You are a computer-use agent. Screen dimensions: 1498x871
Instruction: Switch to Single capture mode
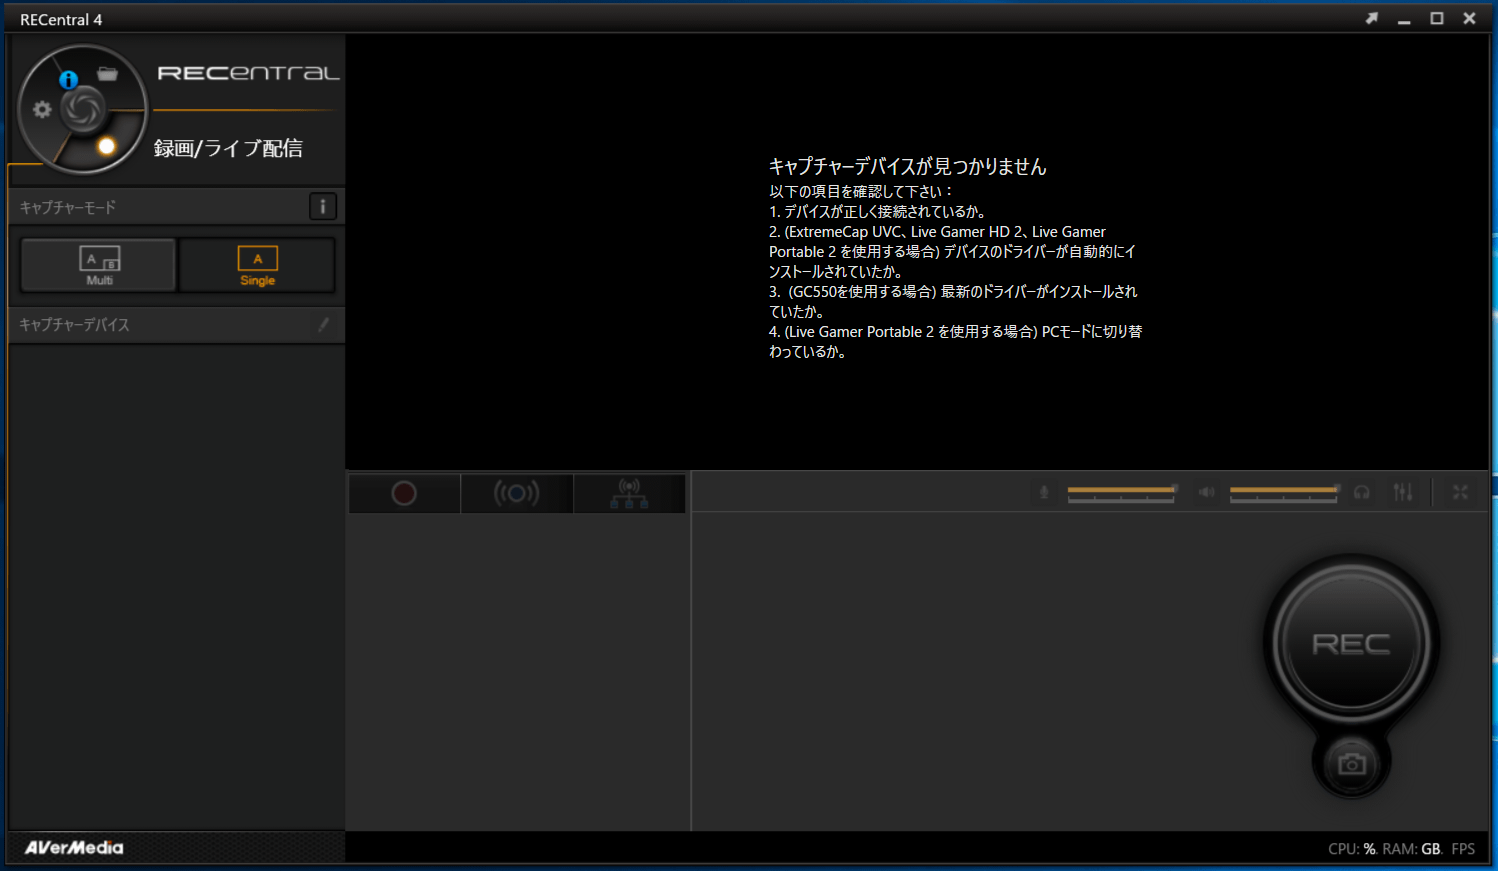257,265
